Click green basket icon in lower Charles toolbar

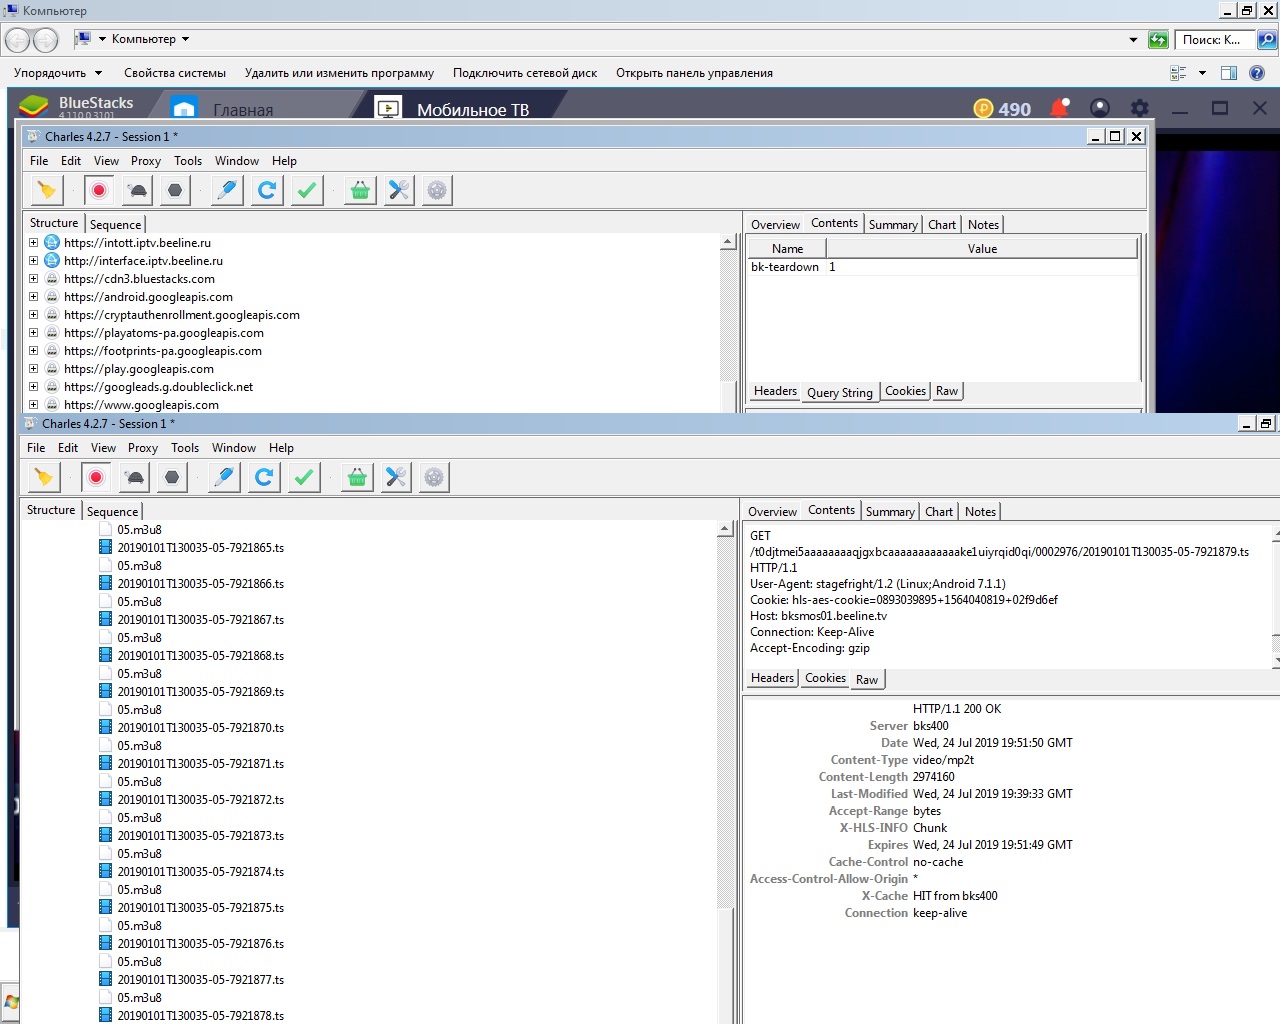click(x=357, y=477)
